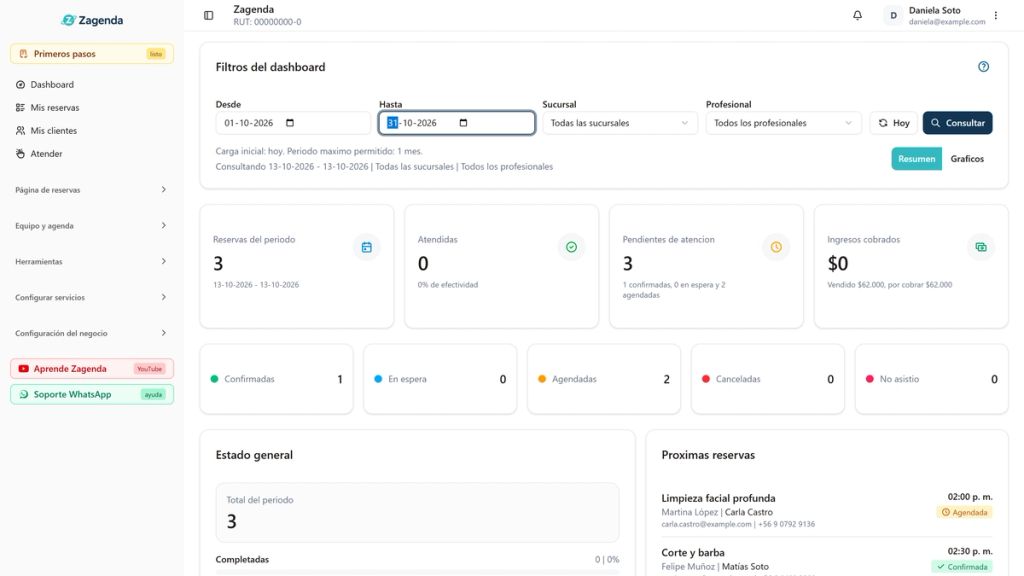Open Atender in the sidebar
This screenshot has width=1024, height=576.
(91, 153)
